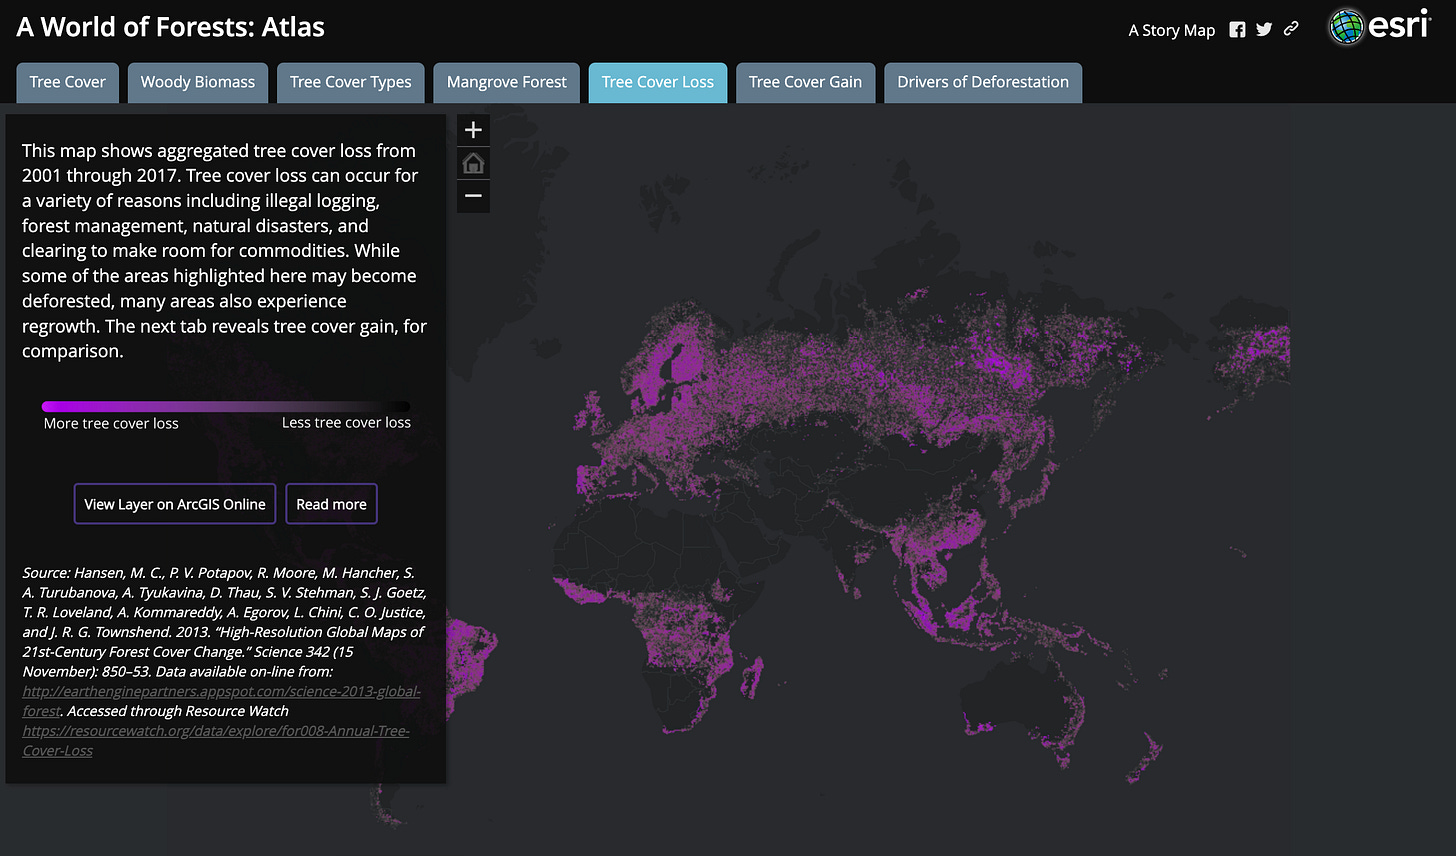Zoom in with the plus icon
The height and width of the screenshot is (856, 1456).
pos(473,130)
